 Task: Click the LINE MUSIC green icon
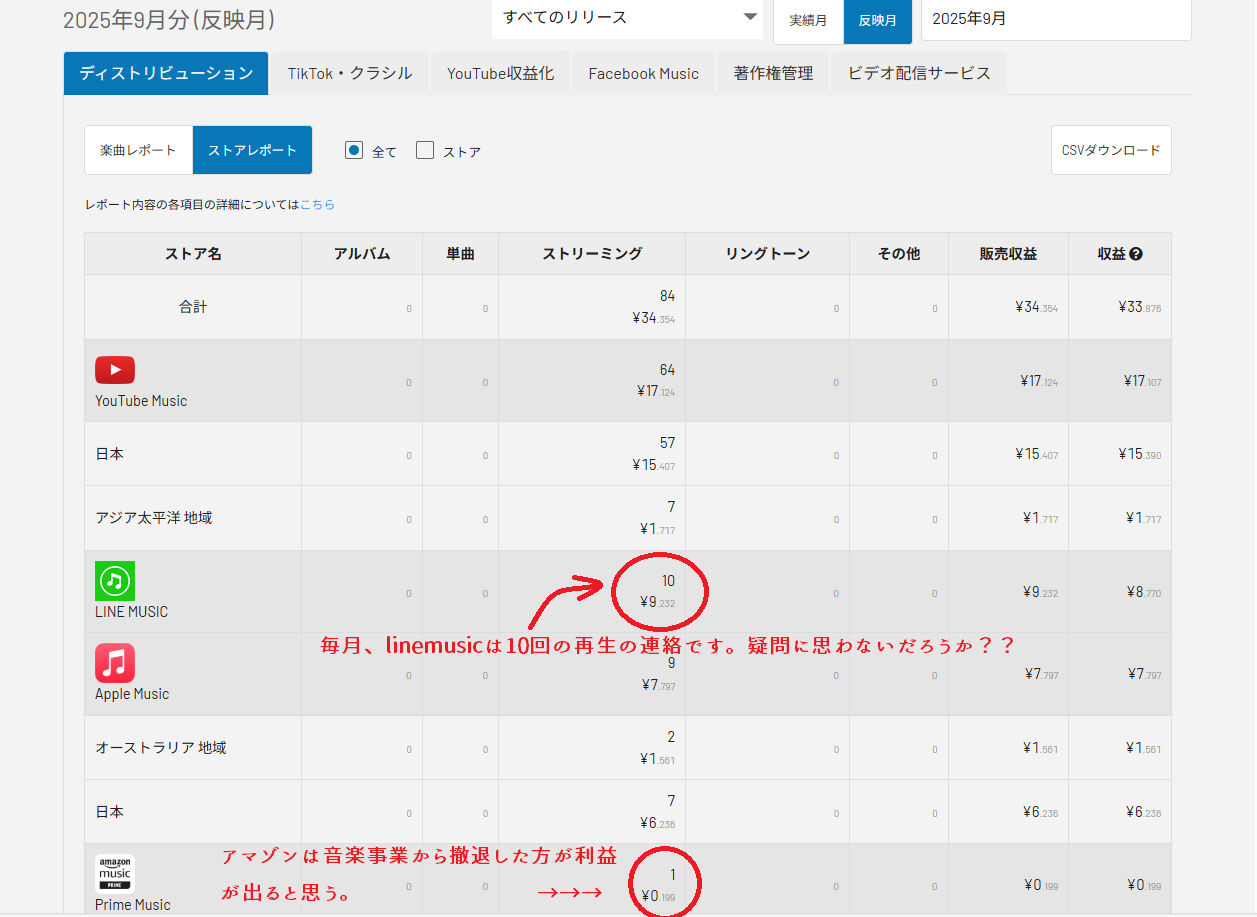point(115,581)
